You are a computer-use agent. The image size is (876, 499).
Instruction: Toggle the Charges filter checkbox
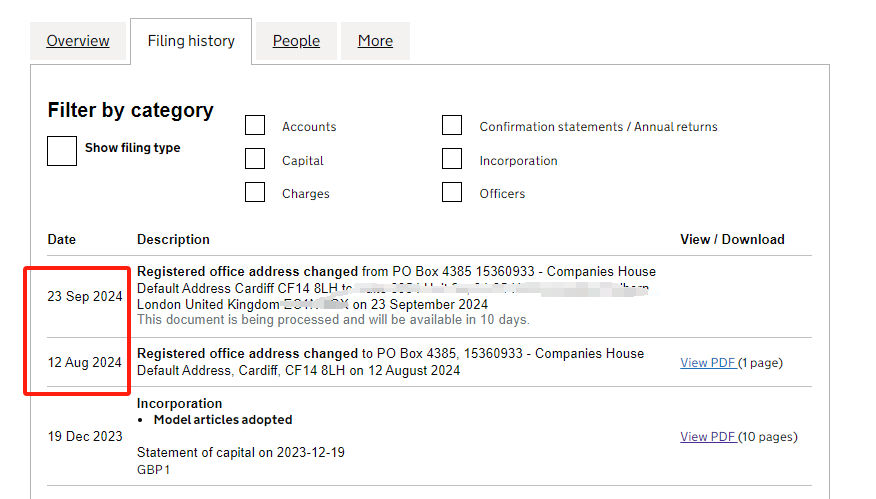(255, 192)
